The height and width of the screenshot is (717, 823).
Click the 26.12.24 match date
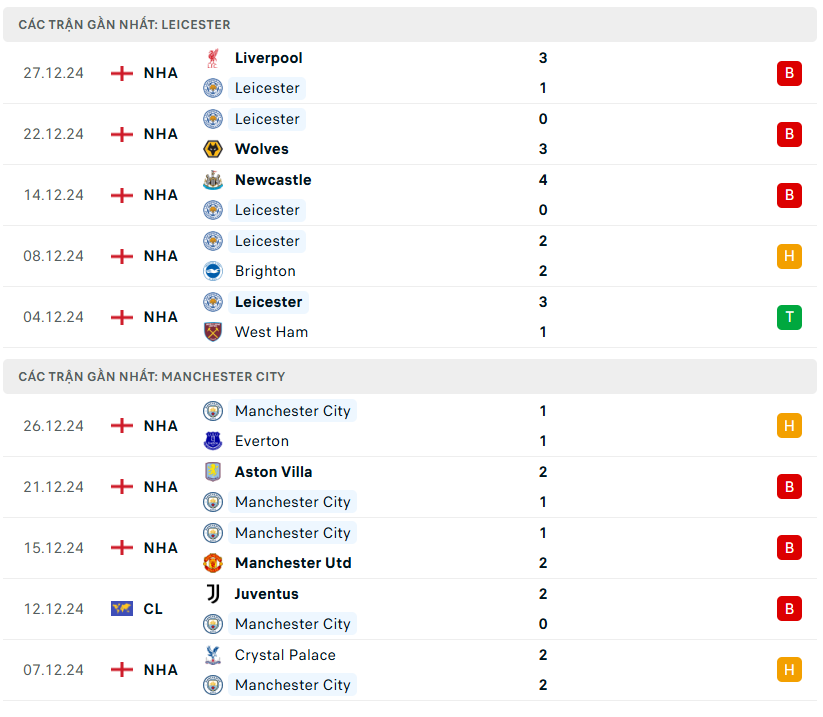click(x=54, y=426)
